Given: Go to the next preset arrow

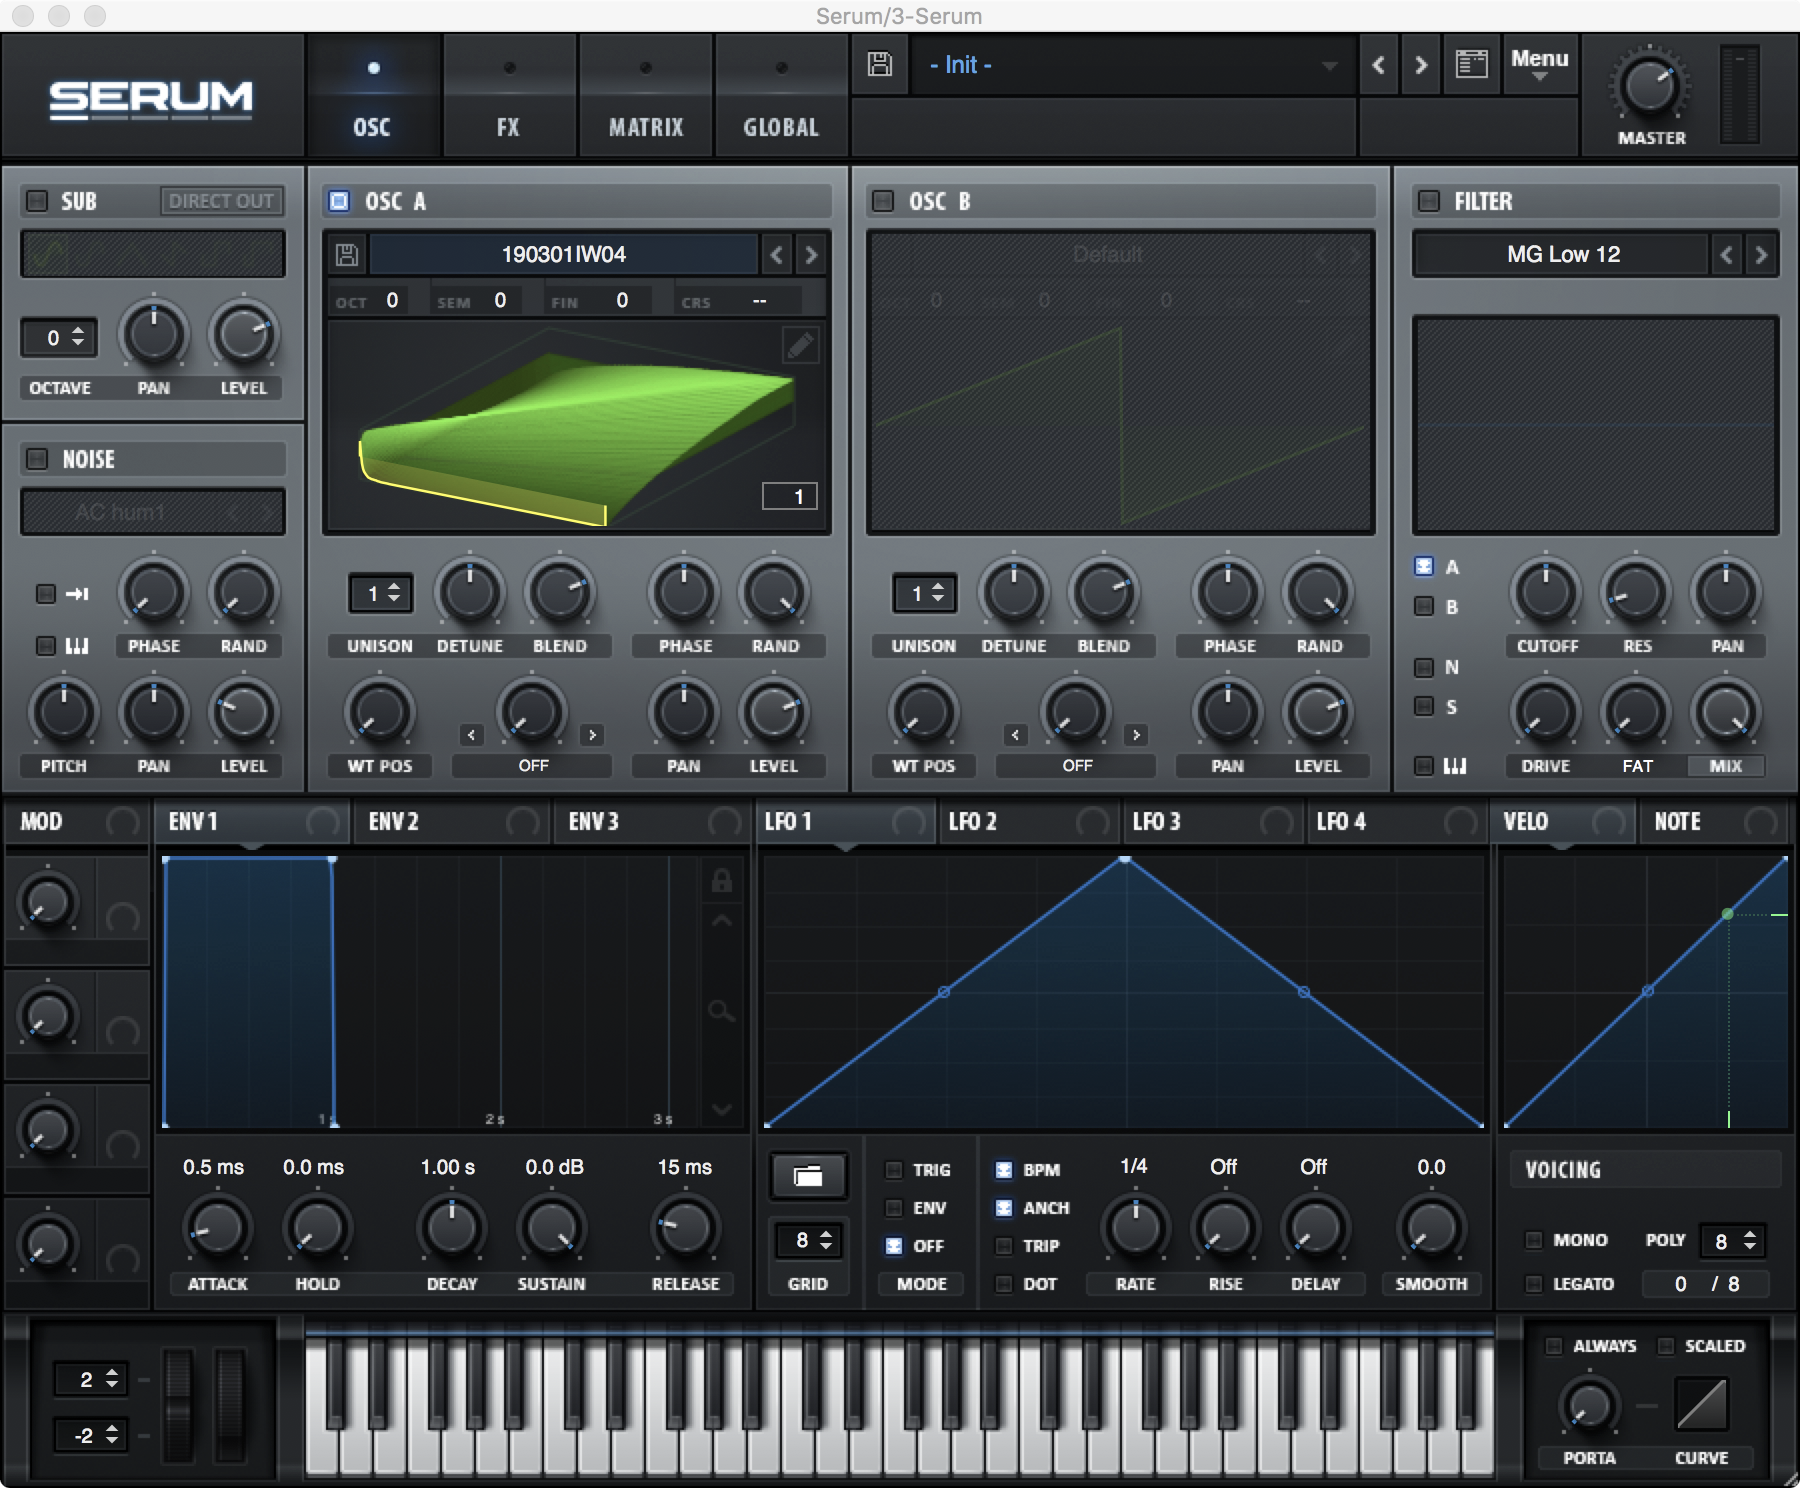Looking at the screenshot, I should [1421, 65].
